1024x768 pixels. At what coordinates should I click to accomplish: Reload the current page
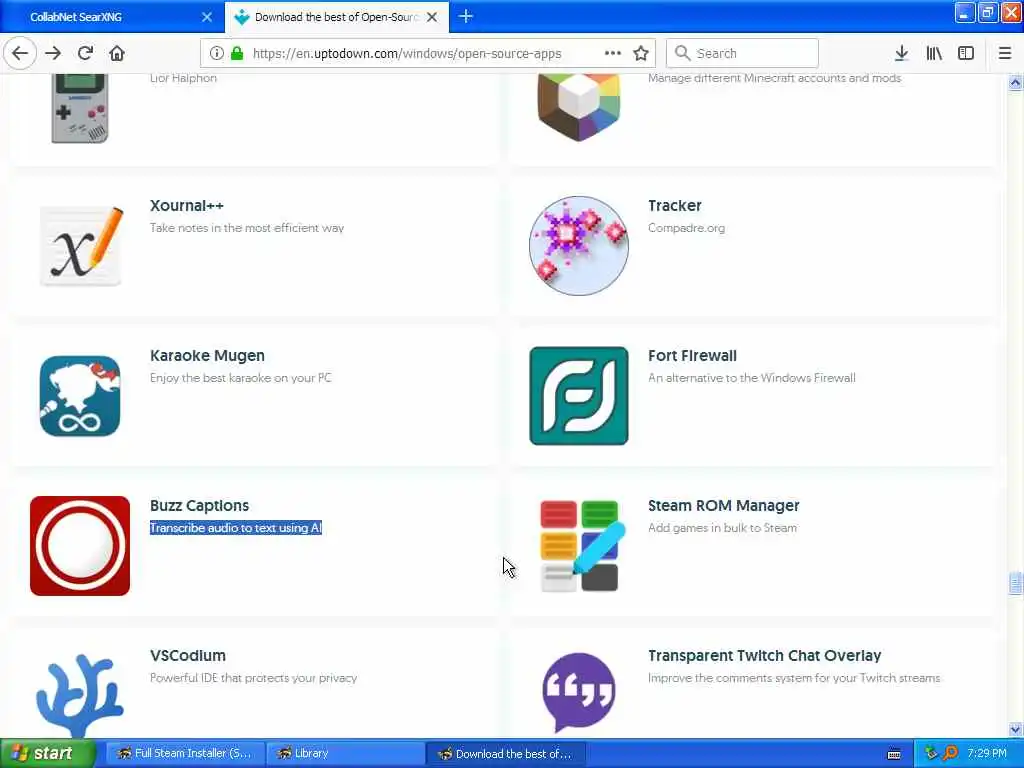click(85, 54)
